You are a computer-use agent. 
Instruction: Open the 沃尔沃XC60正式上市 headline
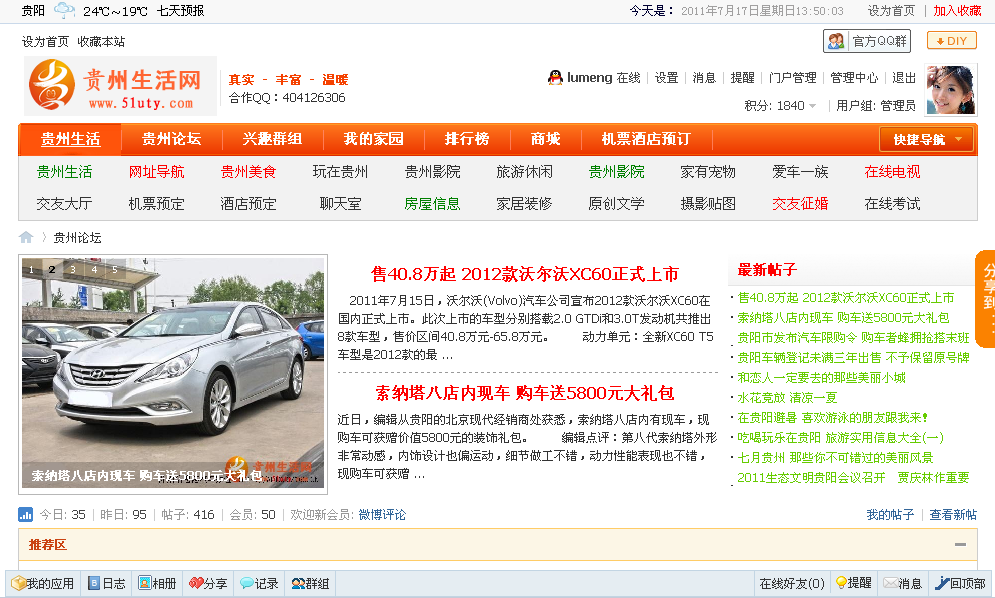pos(525,274)
